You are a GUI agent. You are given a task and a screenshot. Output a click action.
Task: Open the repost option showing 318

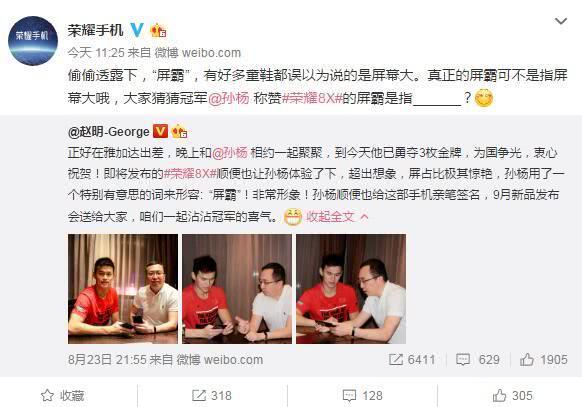coord(212,395)
